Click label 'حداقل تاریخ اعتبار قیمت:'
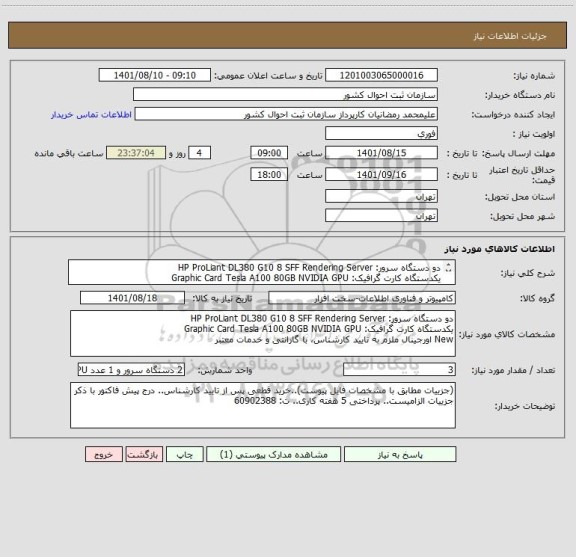The height and width of the screenshot is (557, 576). [522, 175]
